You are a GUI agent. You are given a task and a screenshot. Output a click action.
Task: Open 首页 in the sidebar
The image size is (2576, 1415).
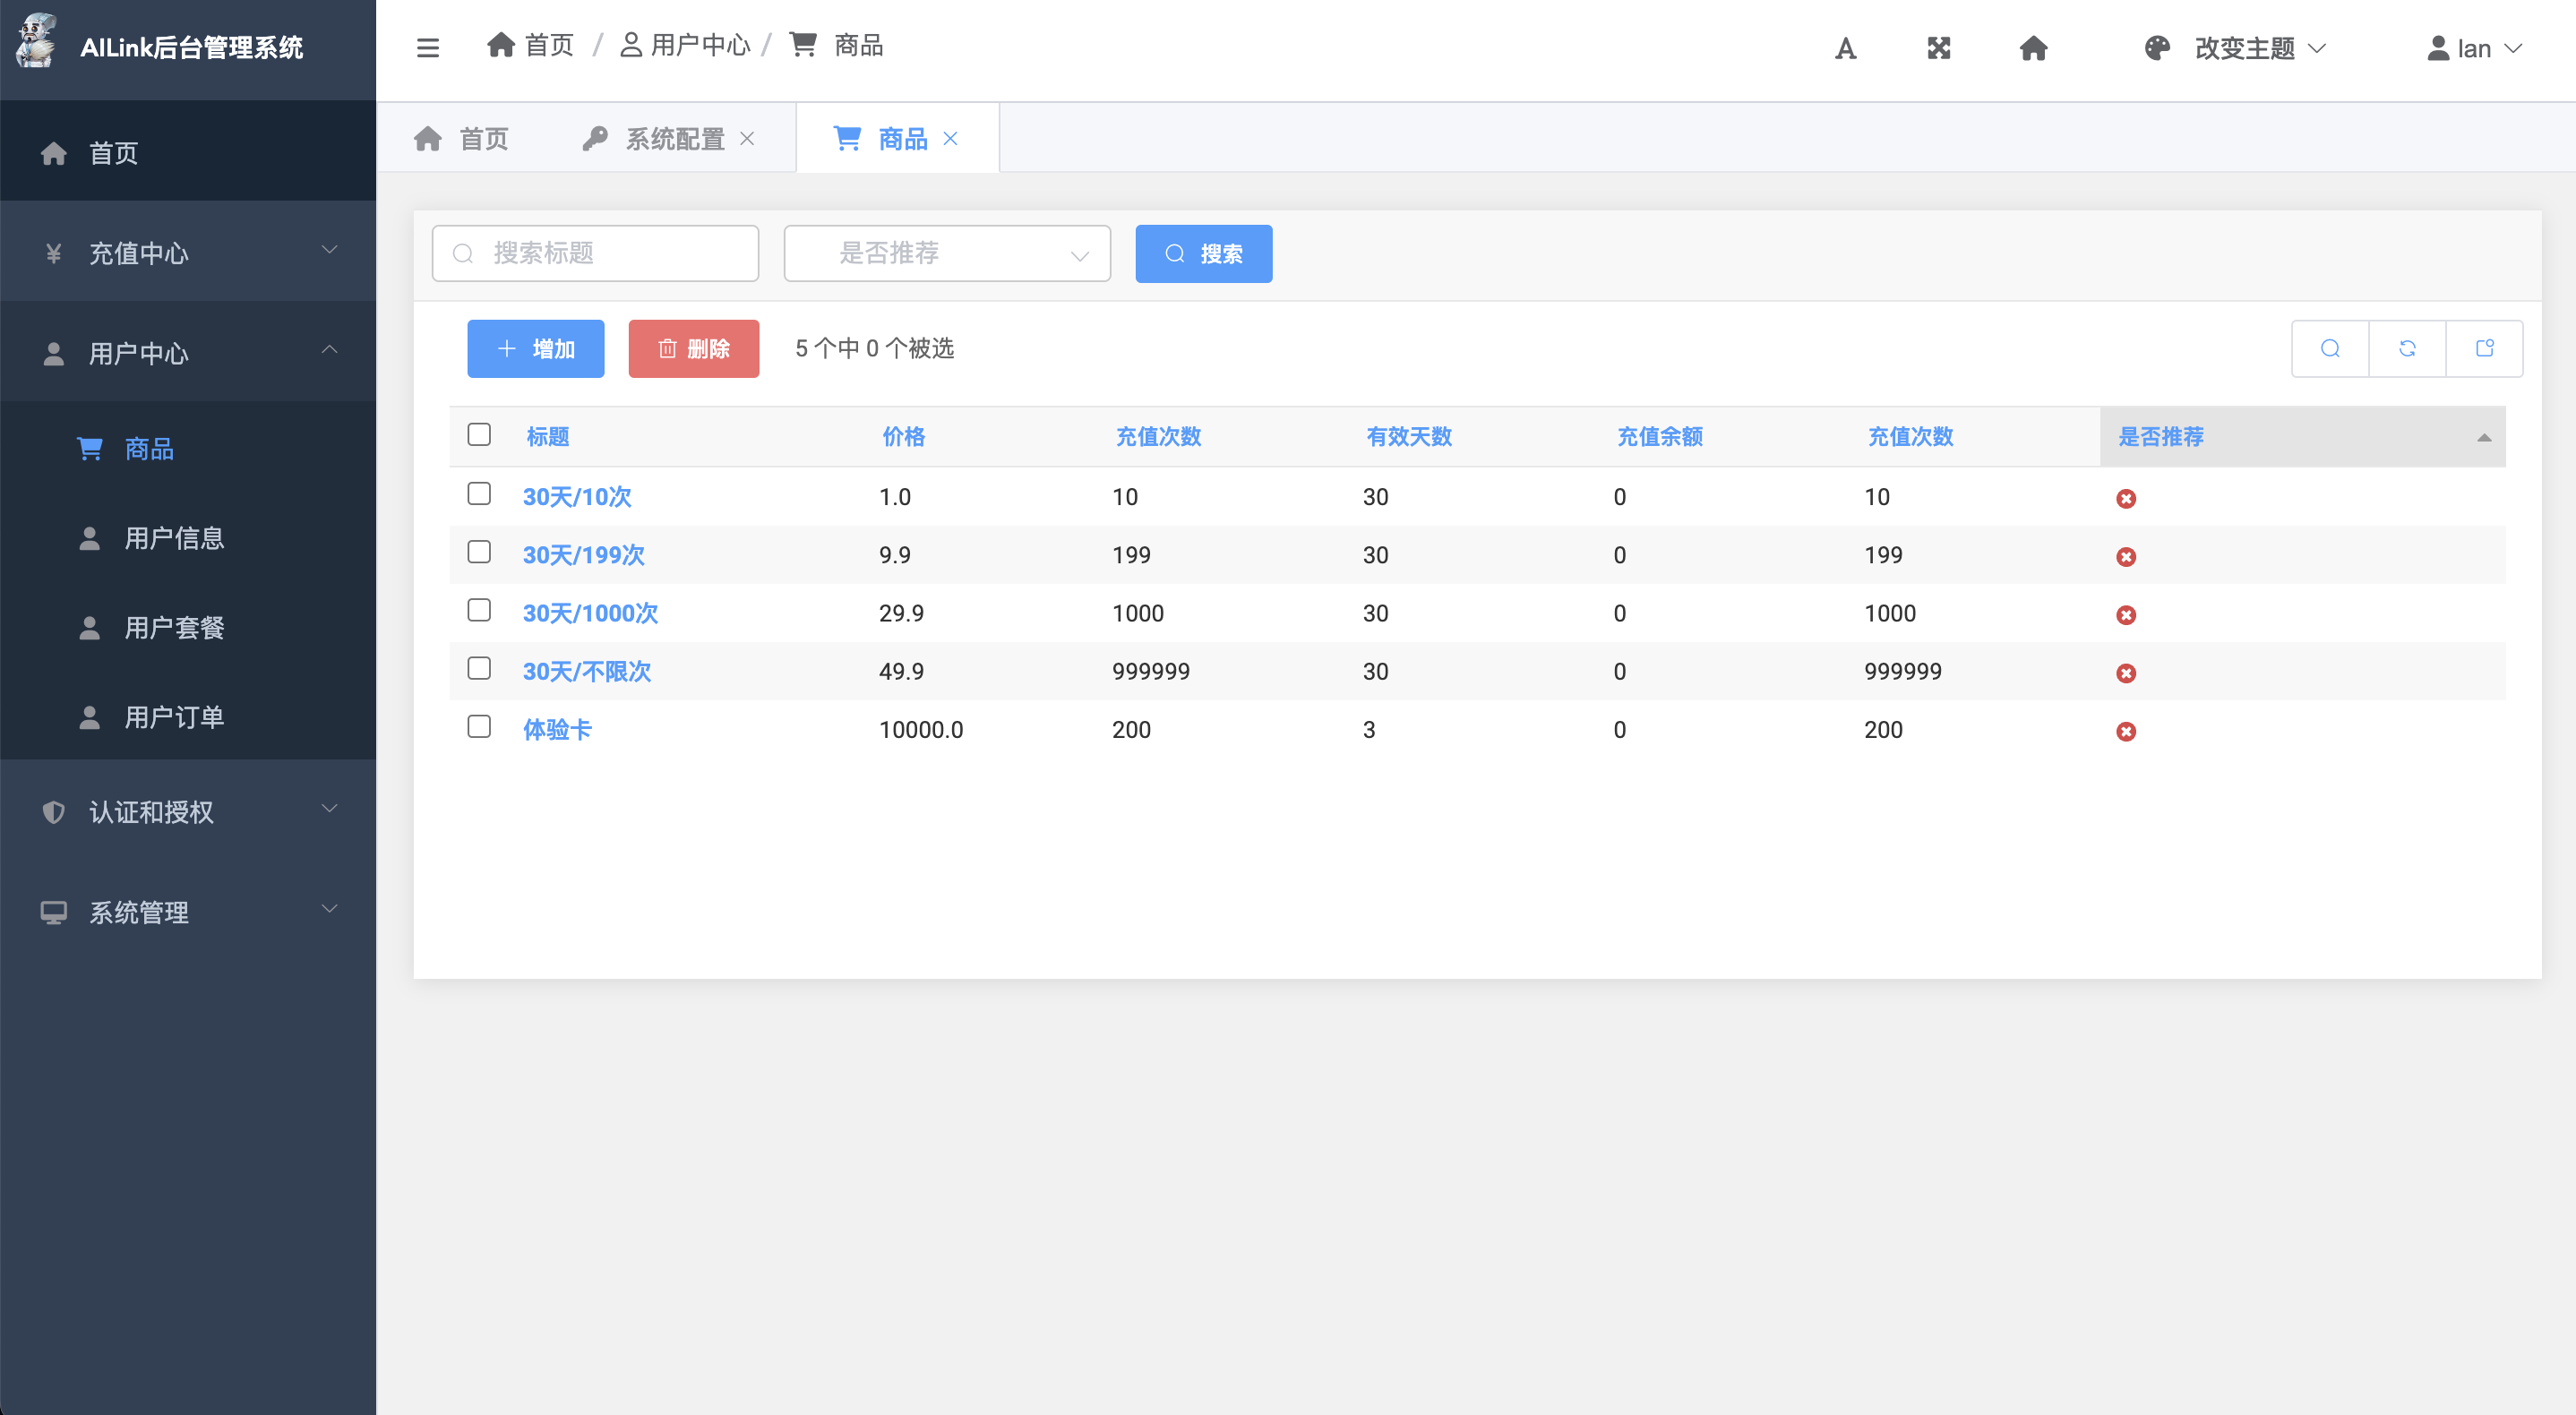click(188, 152)
